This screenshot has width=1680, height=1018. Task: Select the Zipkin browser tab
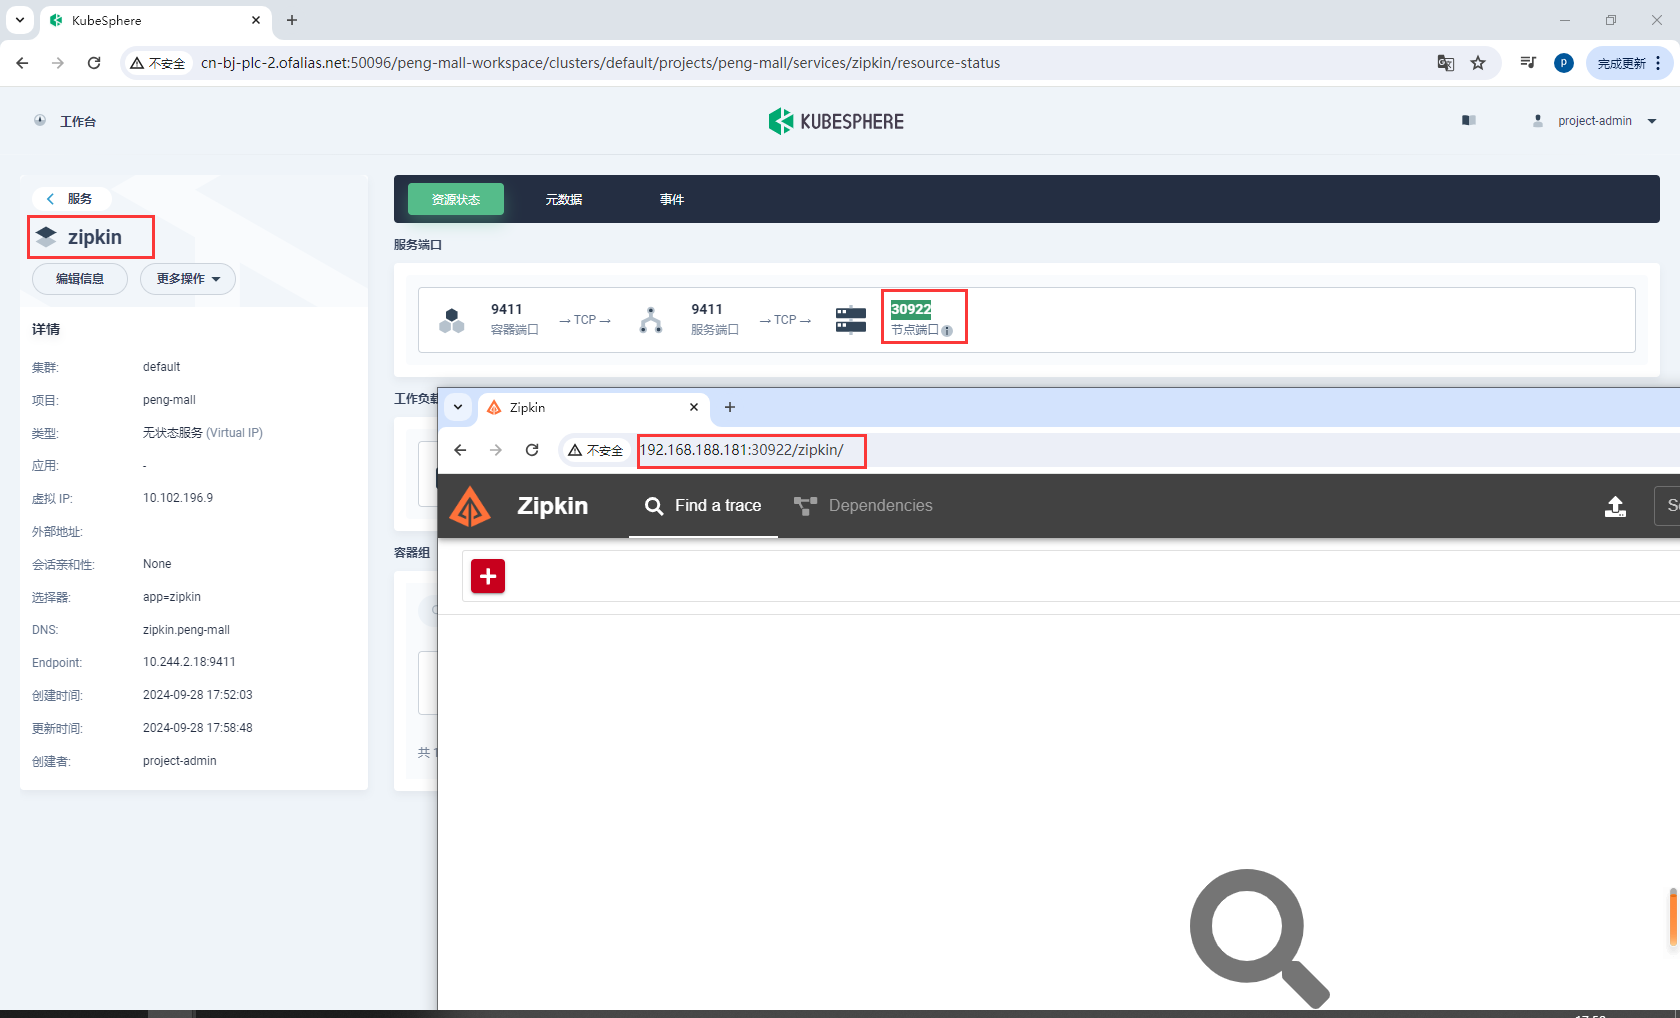click(594, 407)
